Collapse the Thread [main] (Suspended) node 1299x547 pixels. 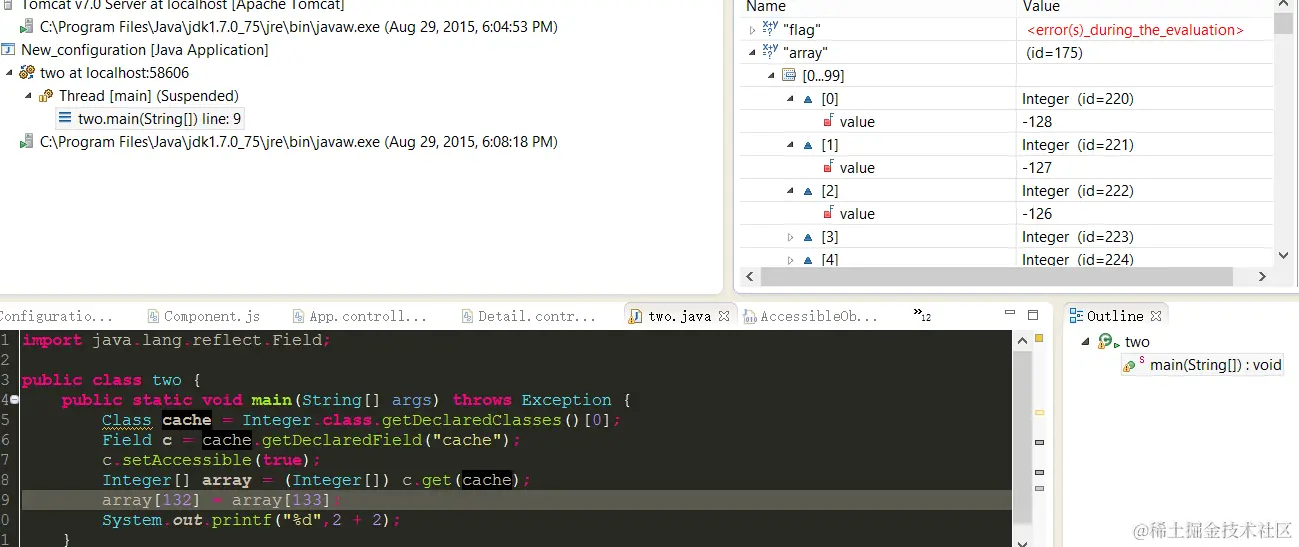point(28,96)
